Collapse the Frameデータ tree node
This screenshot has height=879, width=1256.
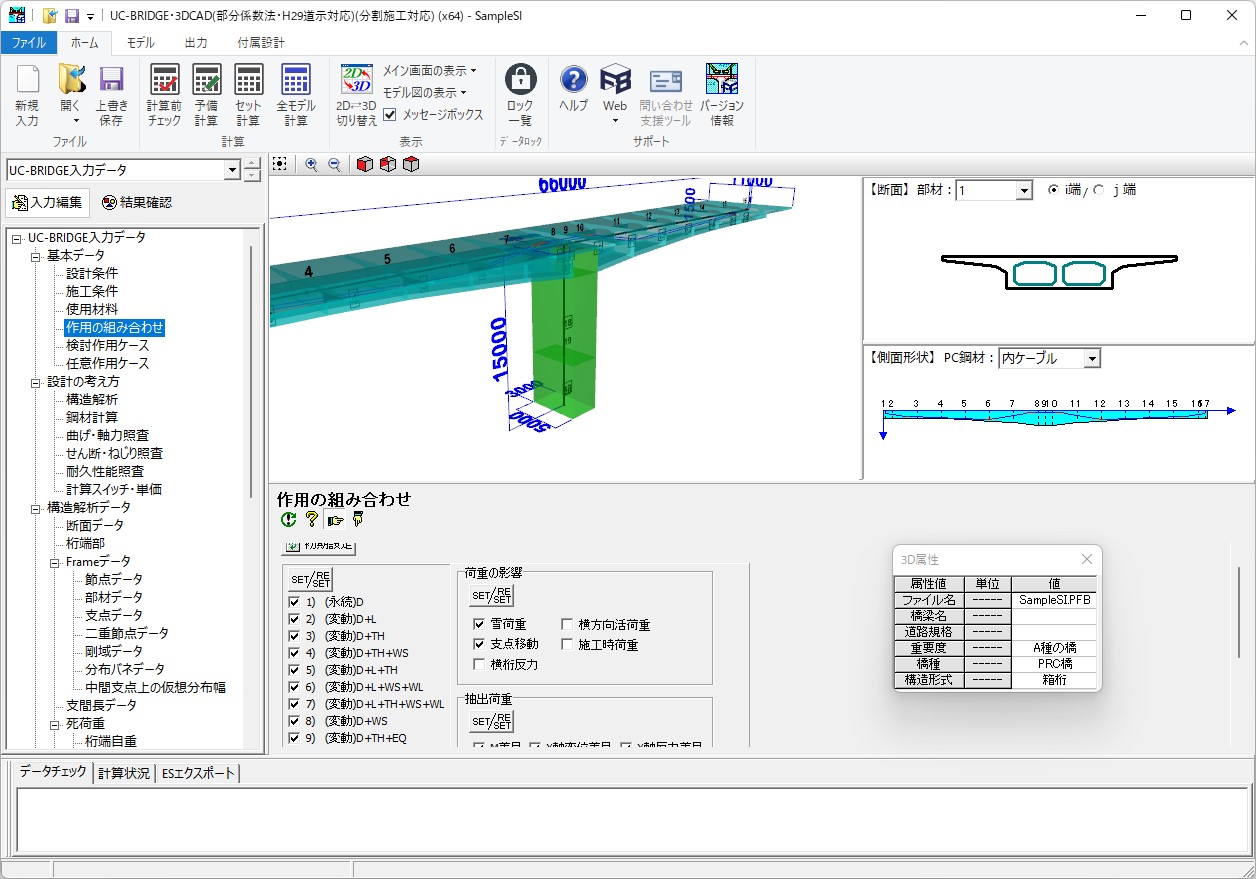56,562
